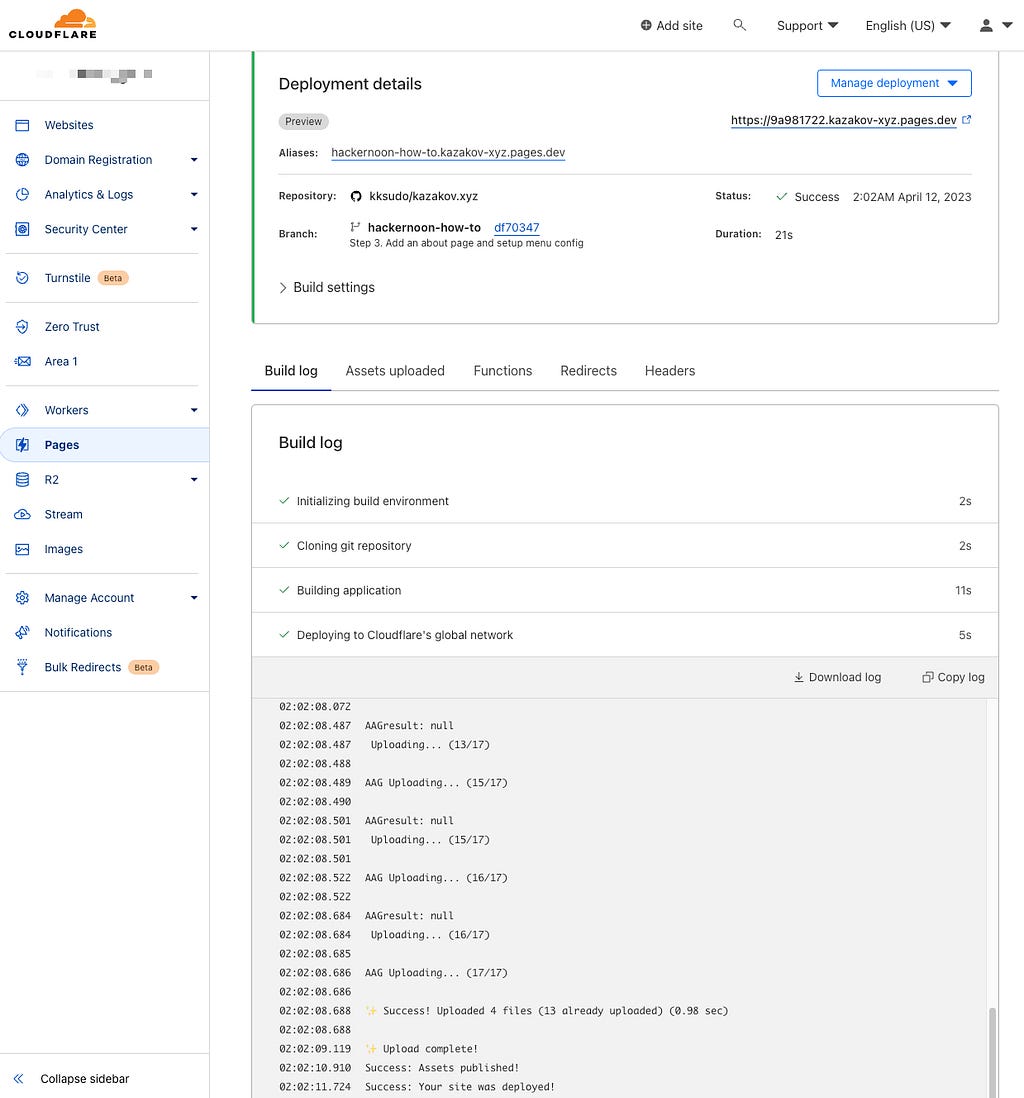Image resolution: width=1024 pixels, height=1098 pixels.
Task: Click the GitHub icon next to repository
Action: pyautogui.click(x=356, y=196)
